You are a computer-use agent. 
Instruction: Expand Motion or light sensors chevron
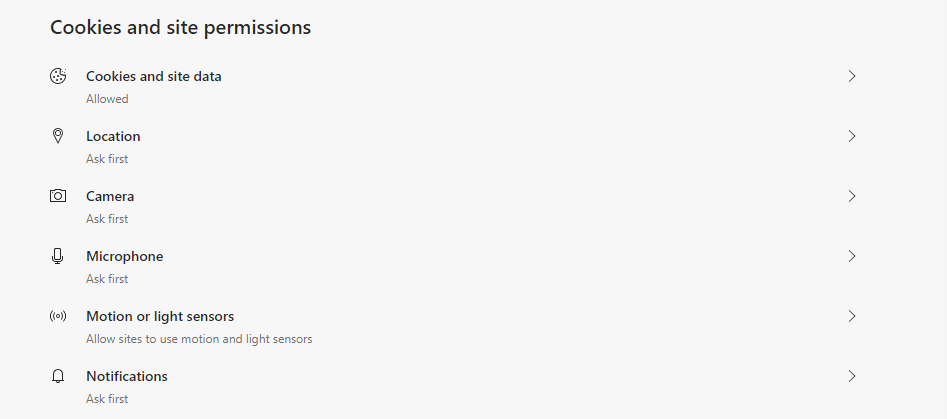852,316
